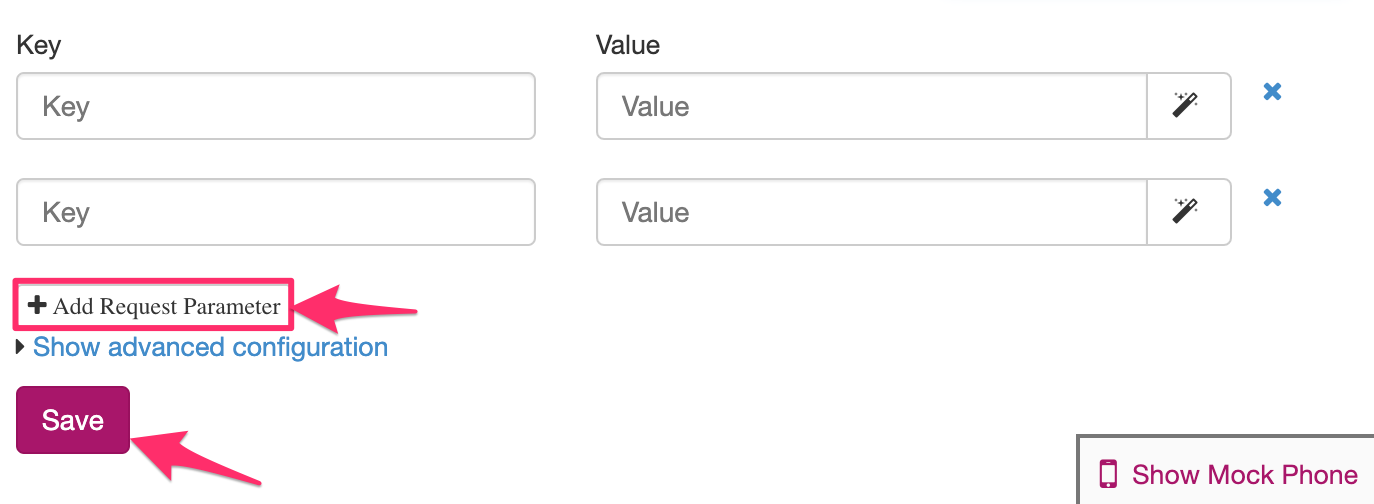Click the white 'Save' text on magenta button
This screenshot has width=1374, height=504.
[x=73, y=421]
